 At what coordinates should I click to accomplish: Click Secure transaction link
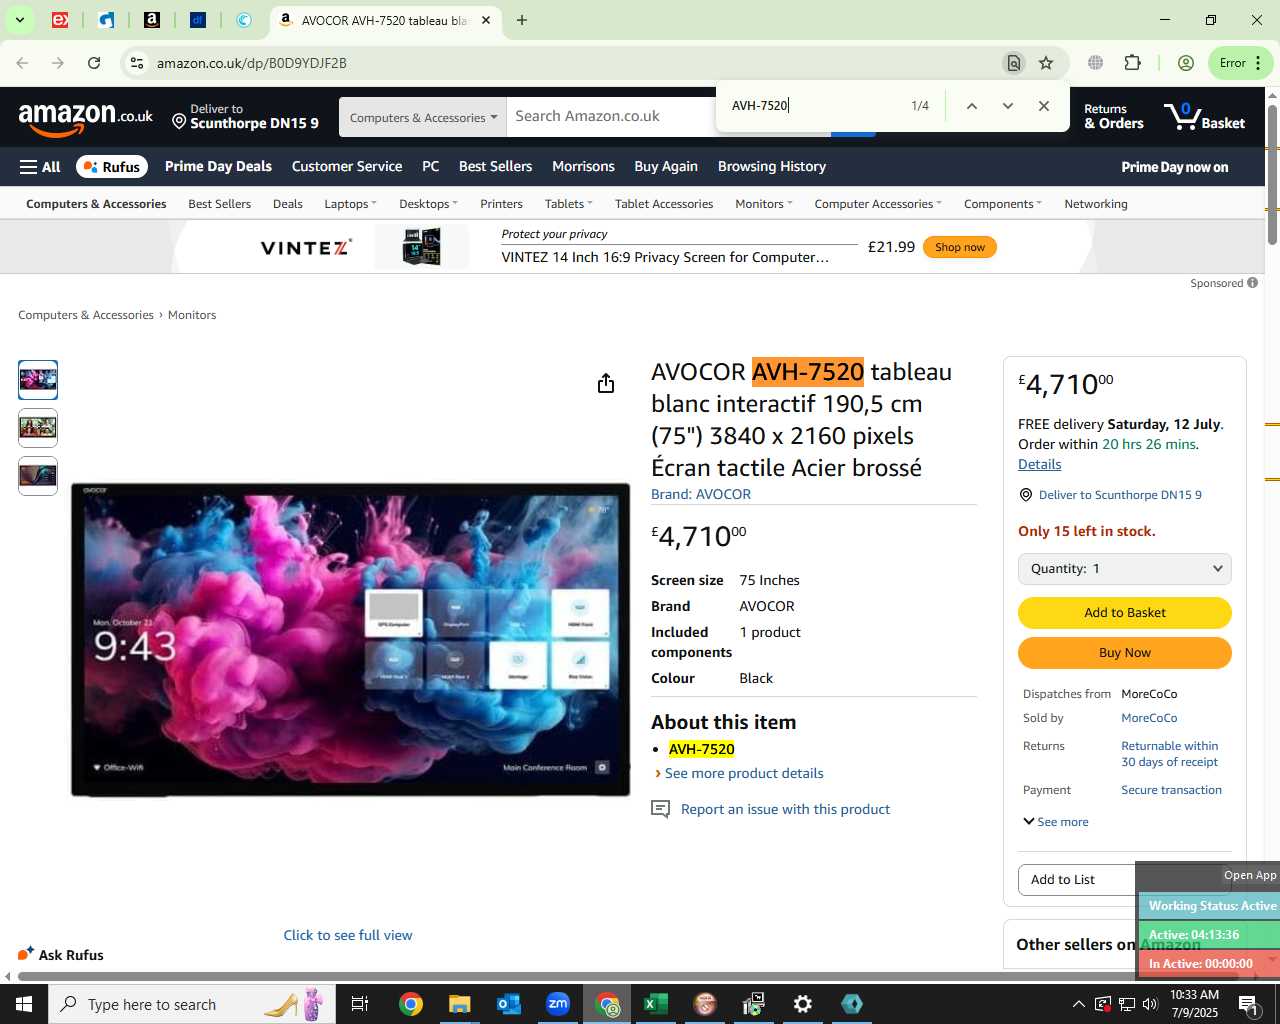coord(1171,790)
